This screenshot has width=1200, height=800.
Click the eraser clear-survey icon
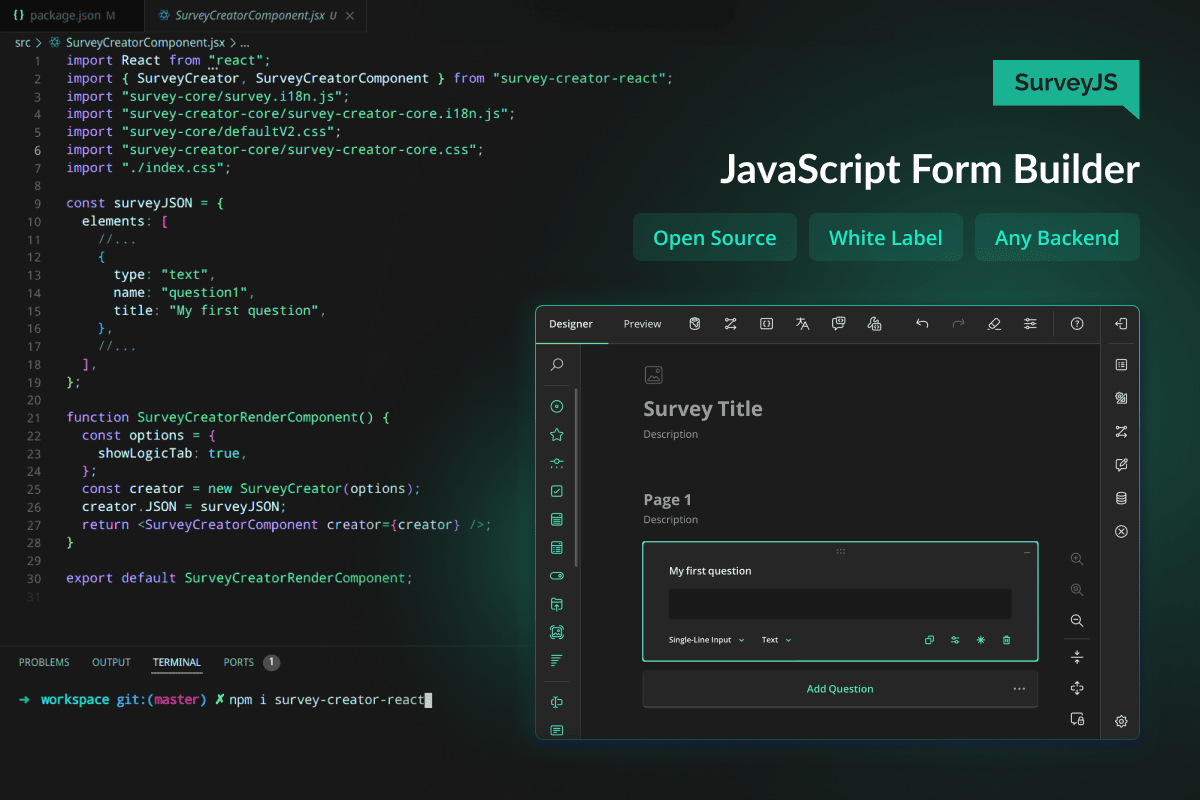993,324
